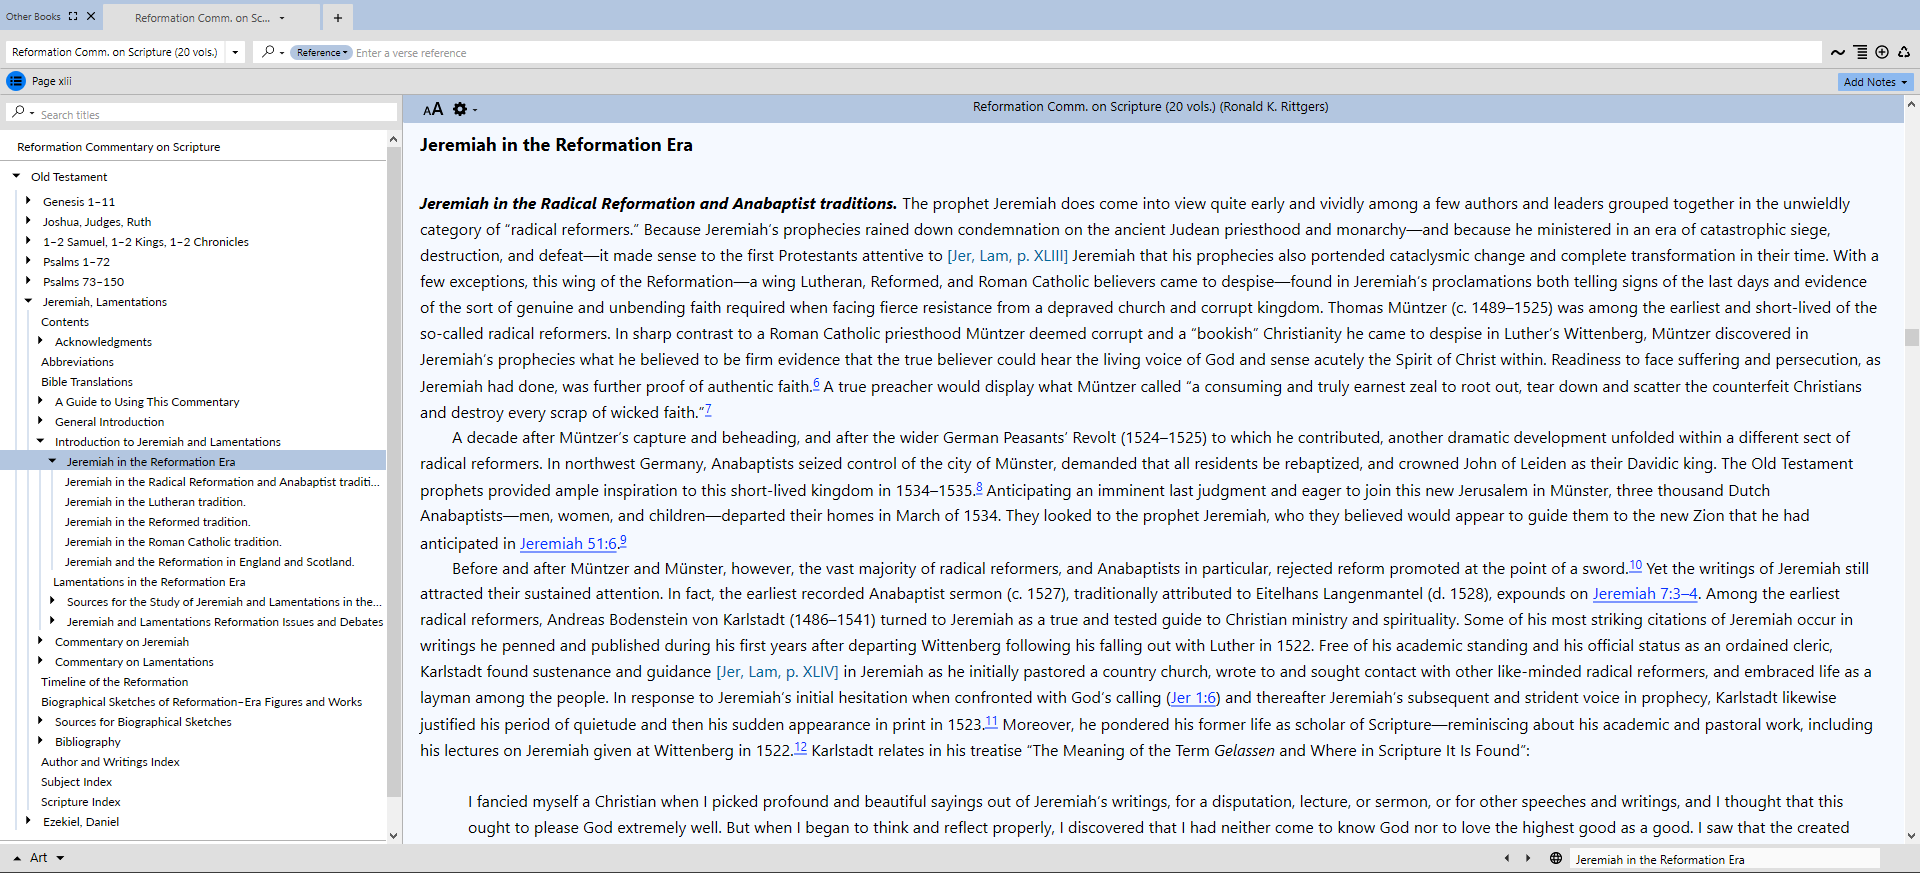The height and width of the screenshot is (873, 1920).
Task: Open the book selector dropdown arrow
Action: click(x=235, y=52)
